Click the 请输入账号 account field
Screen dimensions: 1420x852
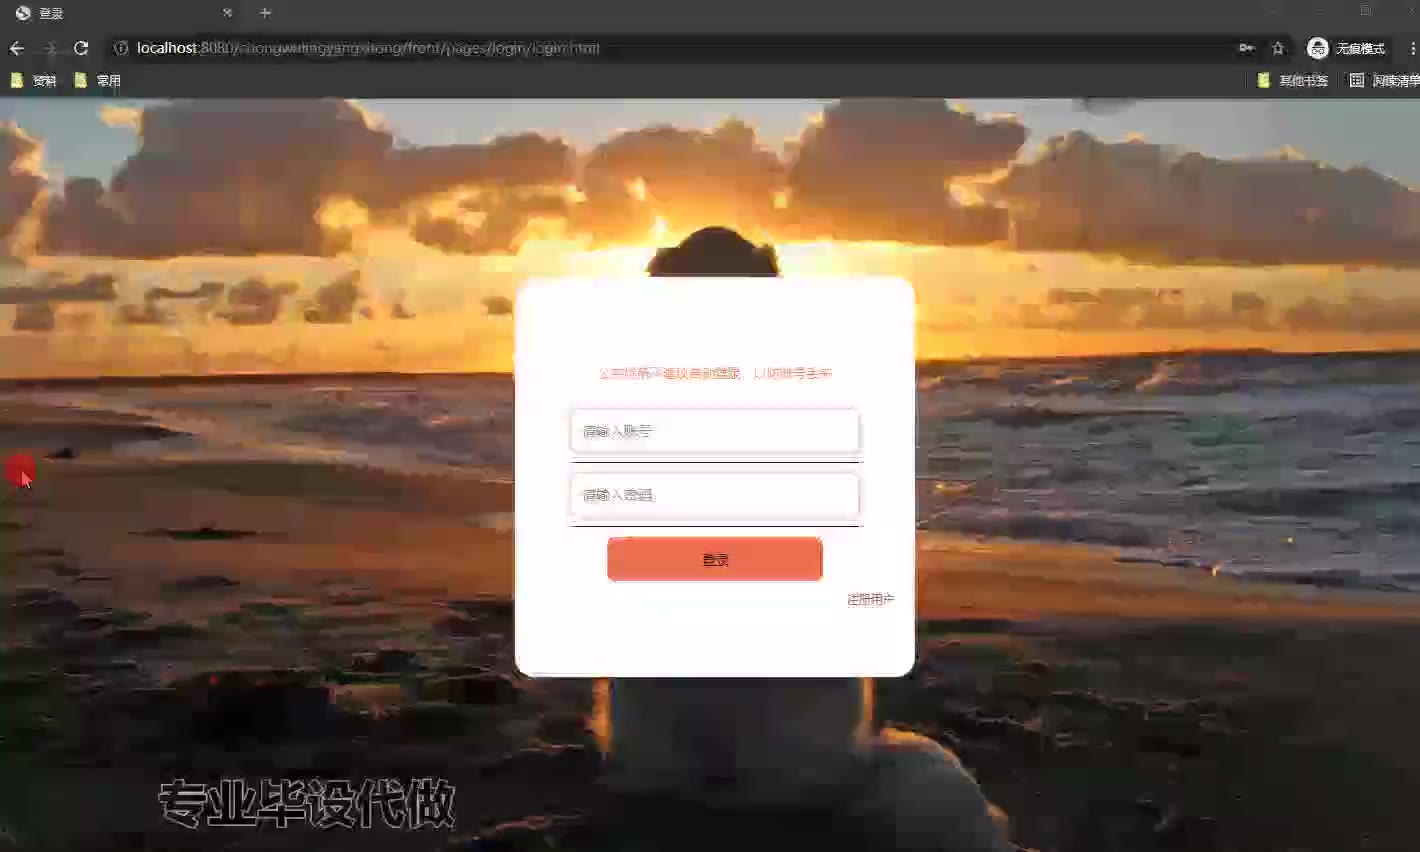point(714,431)
